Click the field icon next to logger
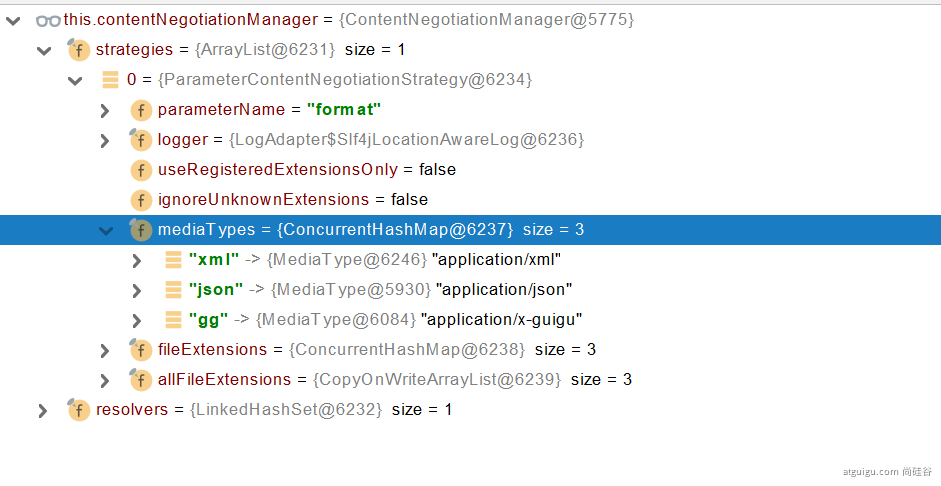Screen dimensions: 941x486 click(x=141, y=140)
